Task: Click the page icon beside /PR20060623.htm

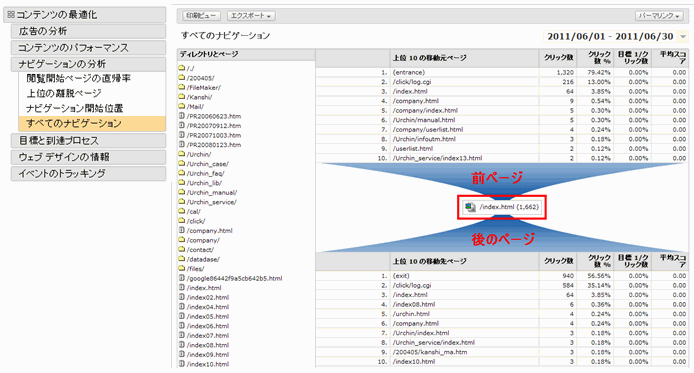Action: pos(181,115)
